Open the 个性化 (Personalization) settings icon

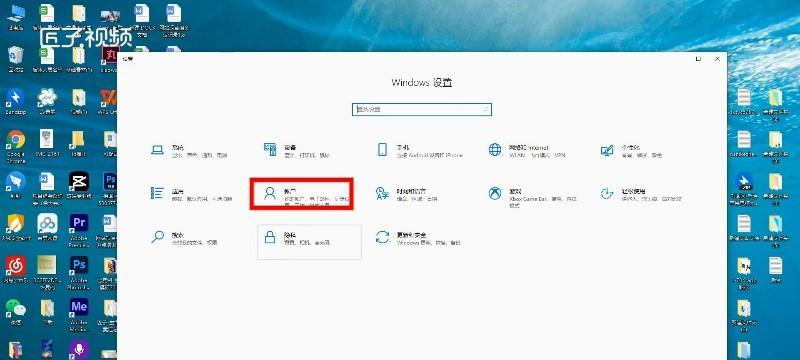pos(607,150)
